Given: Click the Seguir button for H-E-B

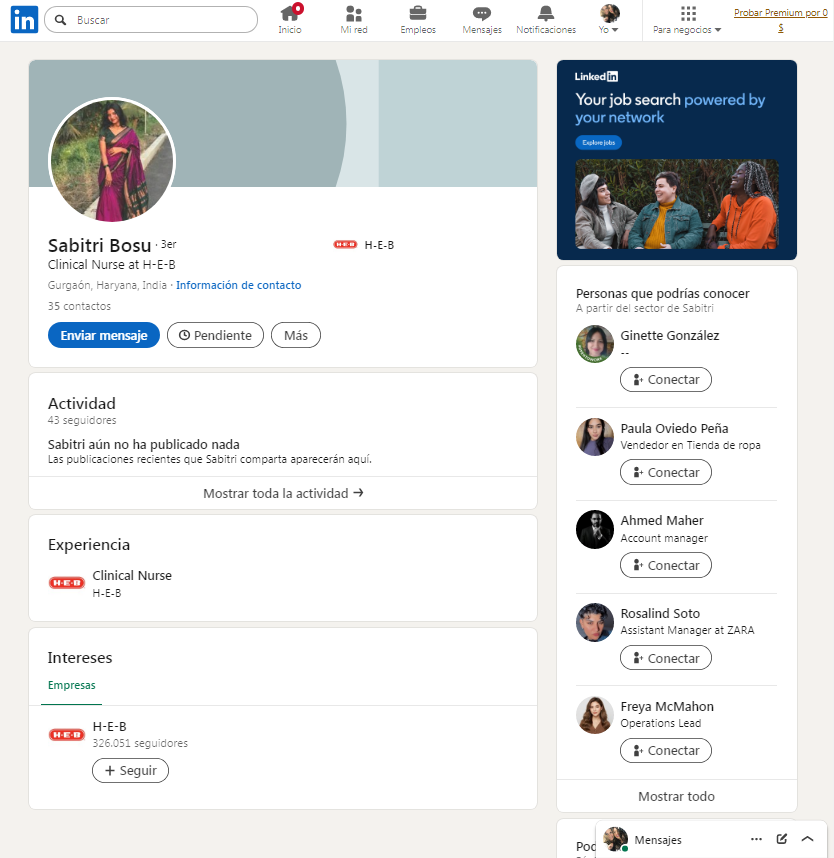Looking at the screenshot, I should pos(130,770).
